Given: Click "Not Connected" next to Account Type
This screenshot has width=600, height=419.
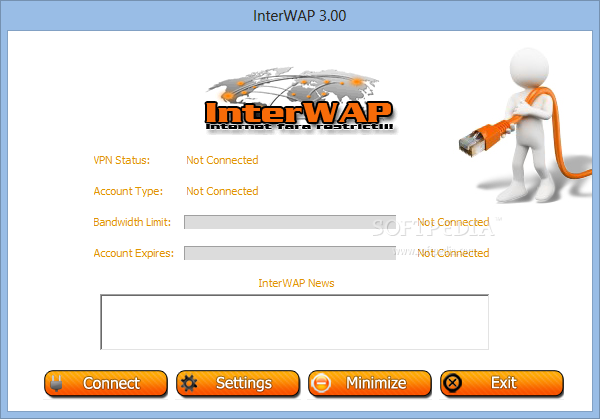Looking at the screenshot, I should [222, 191].
